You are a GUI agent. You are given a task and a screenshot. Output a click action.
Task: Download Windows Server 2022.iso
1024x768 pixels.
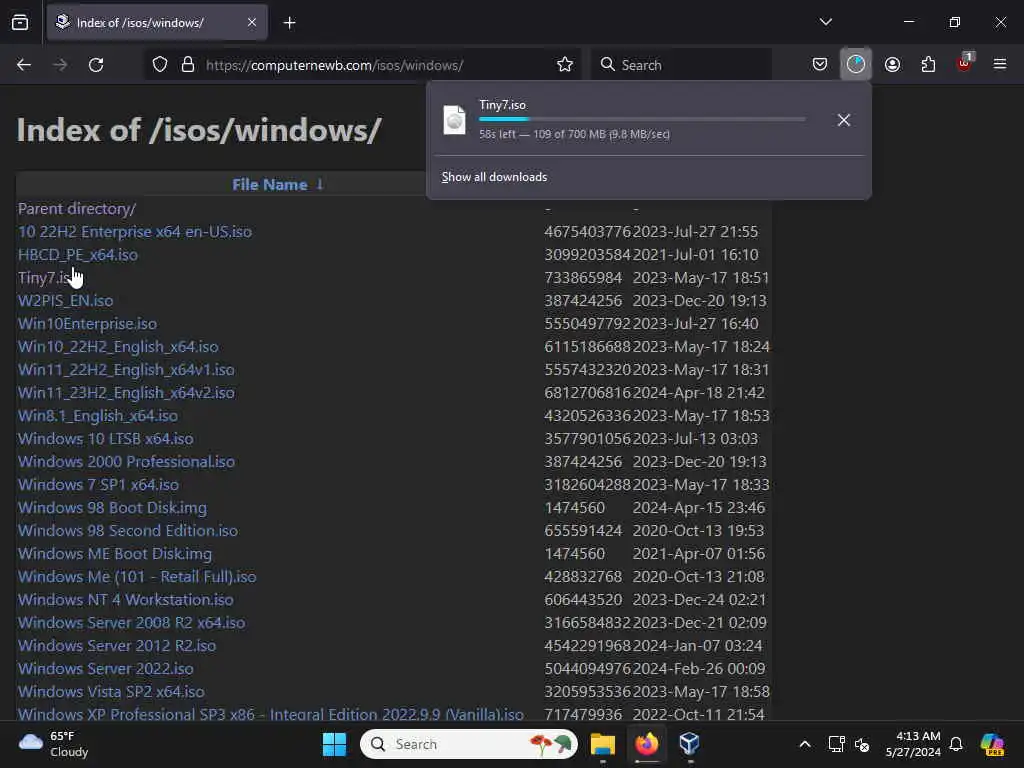[x=106, y=668]
